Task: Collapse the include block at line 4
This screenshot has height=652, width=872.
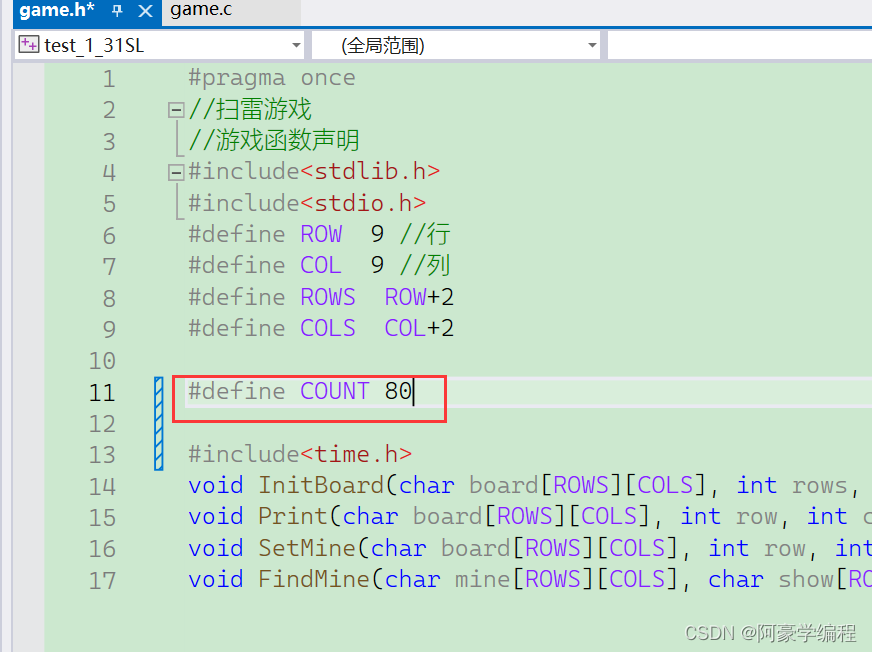Action: coord(176,172)
